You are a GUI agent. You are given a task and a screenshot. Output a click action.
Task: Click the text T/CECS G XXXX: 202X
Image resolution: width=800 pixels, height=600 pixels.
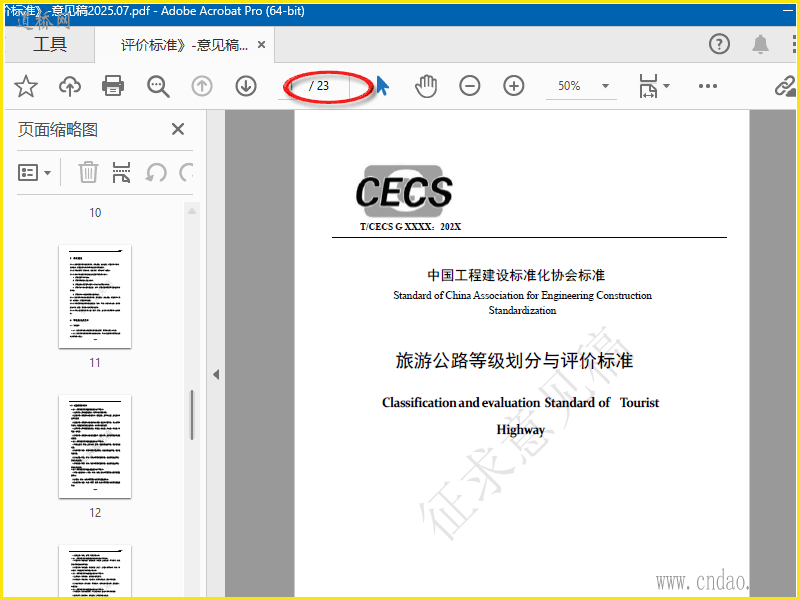tap(410, 227)
